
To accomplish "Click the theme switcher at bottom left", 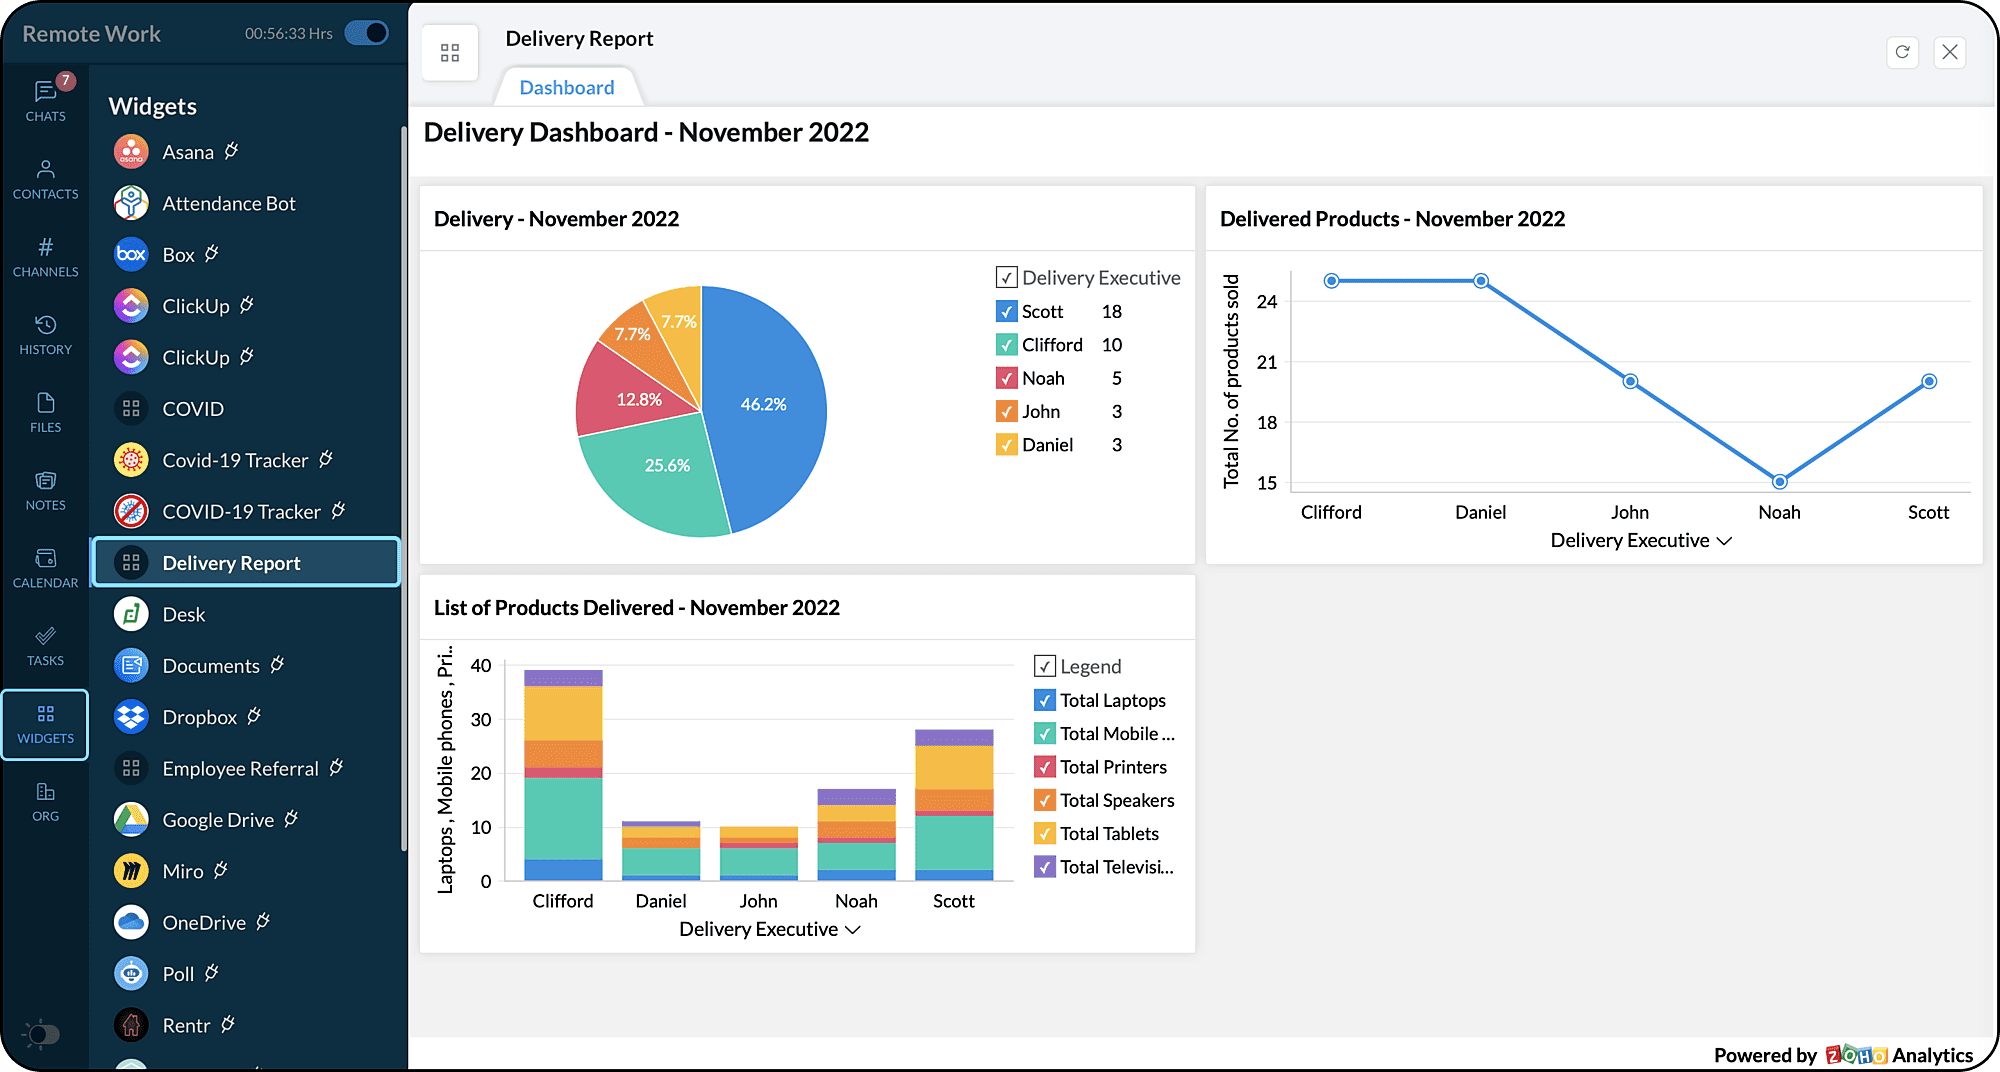I will pos(42,1034).
